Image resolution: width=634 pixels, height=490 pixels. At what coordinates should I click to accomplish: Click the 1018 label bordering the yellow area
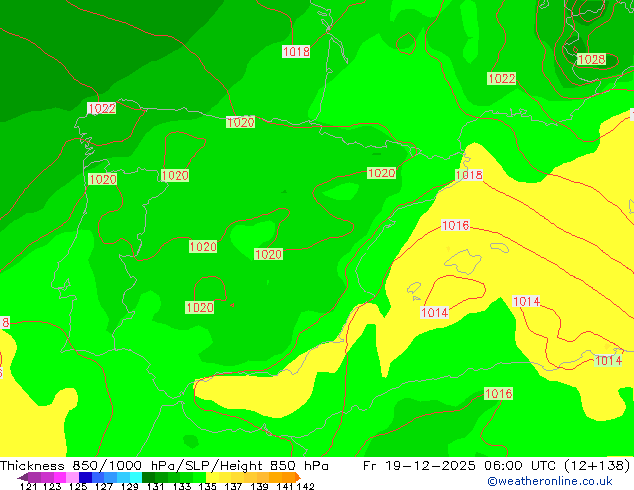point(469,175)
